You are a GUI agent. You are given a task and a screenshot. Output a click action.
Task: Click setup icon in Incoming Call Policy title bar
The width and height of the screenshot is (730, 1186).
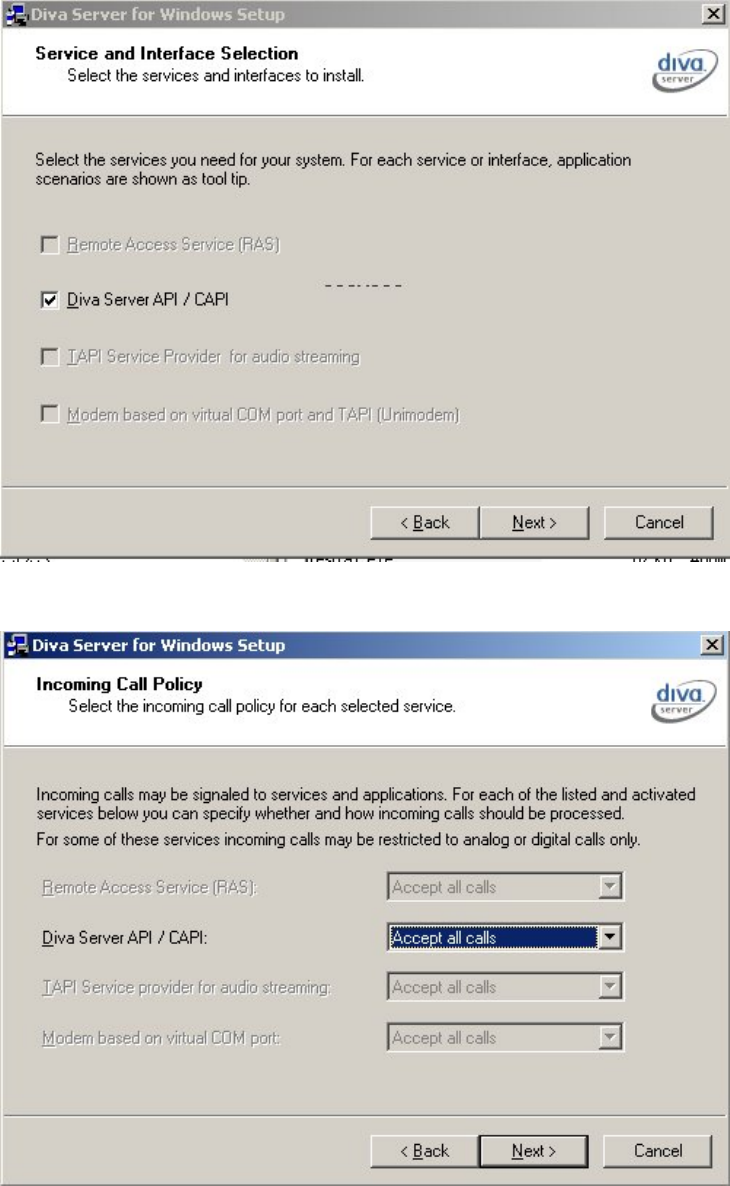click(x=17, y=645)
